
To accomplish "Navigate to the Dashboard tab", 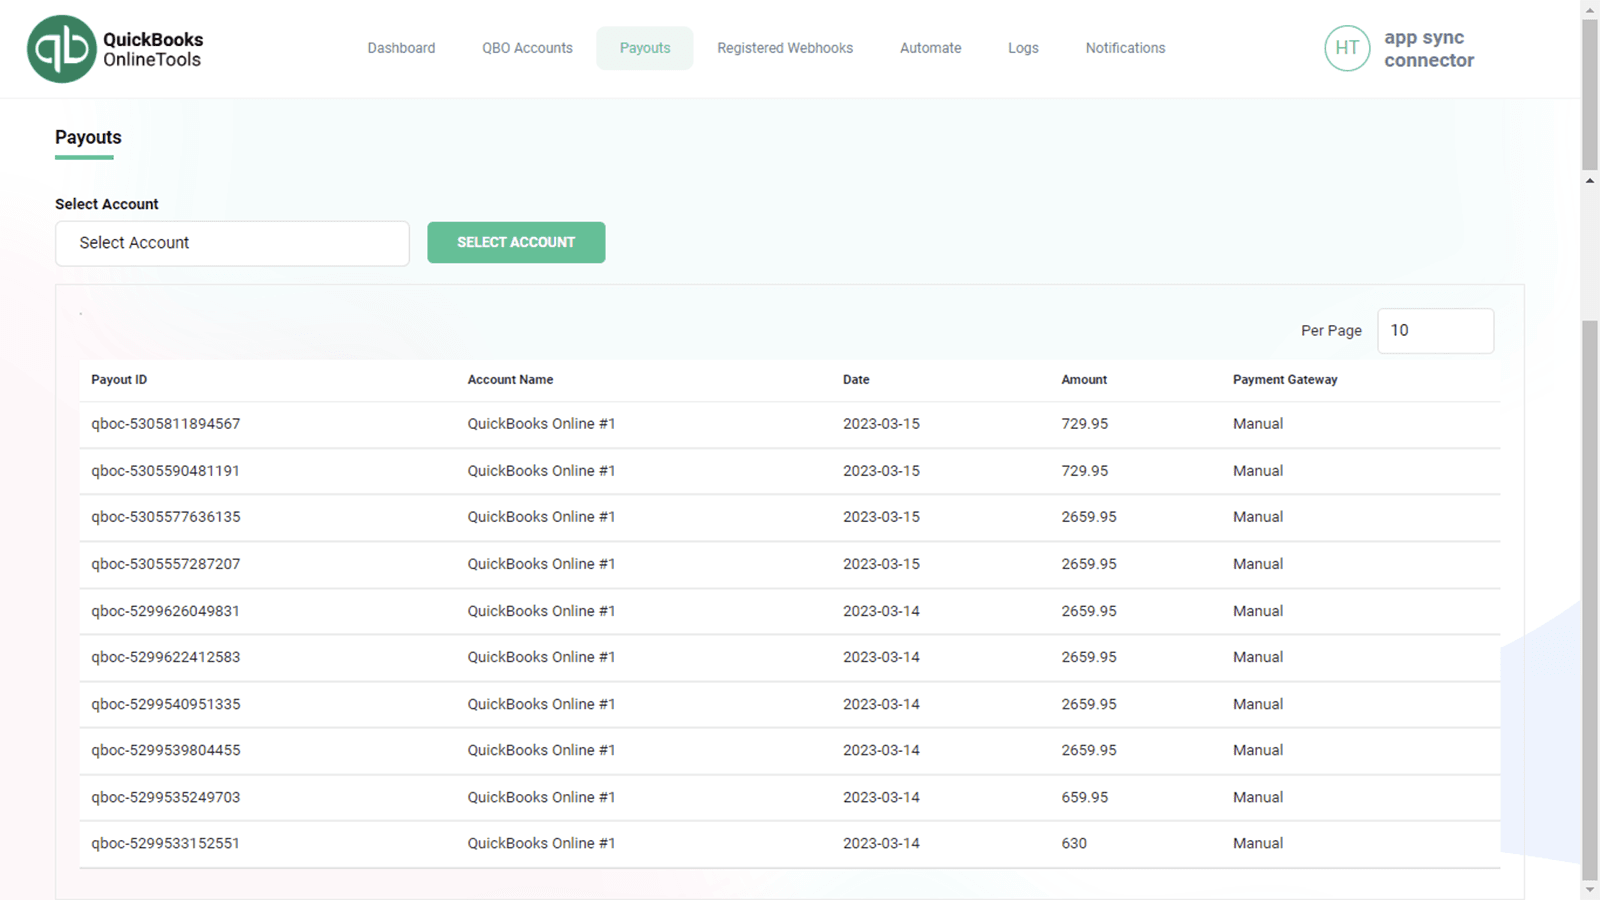I will coord(401,47).
